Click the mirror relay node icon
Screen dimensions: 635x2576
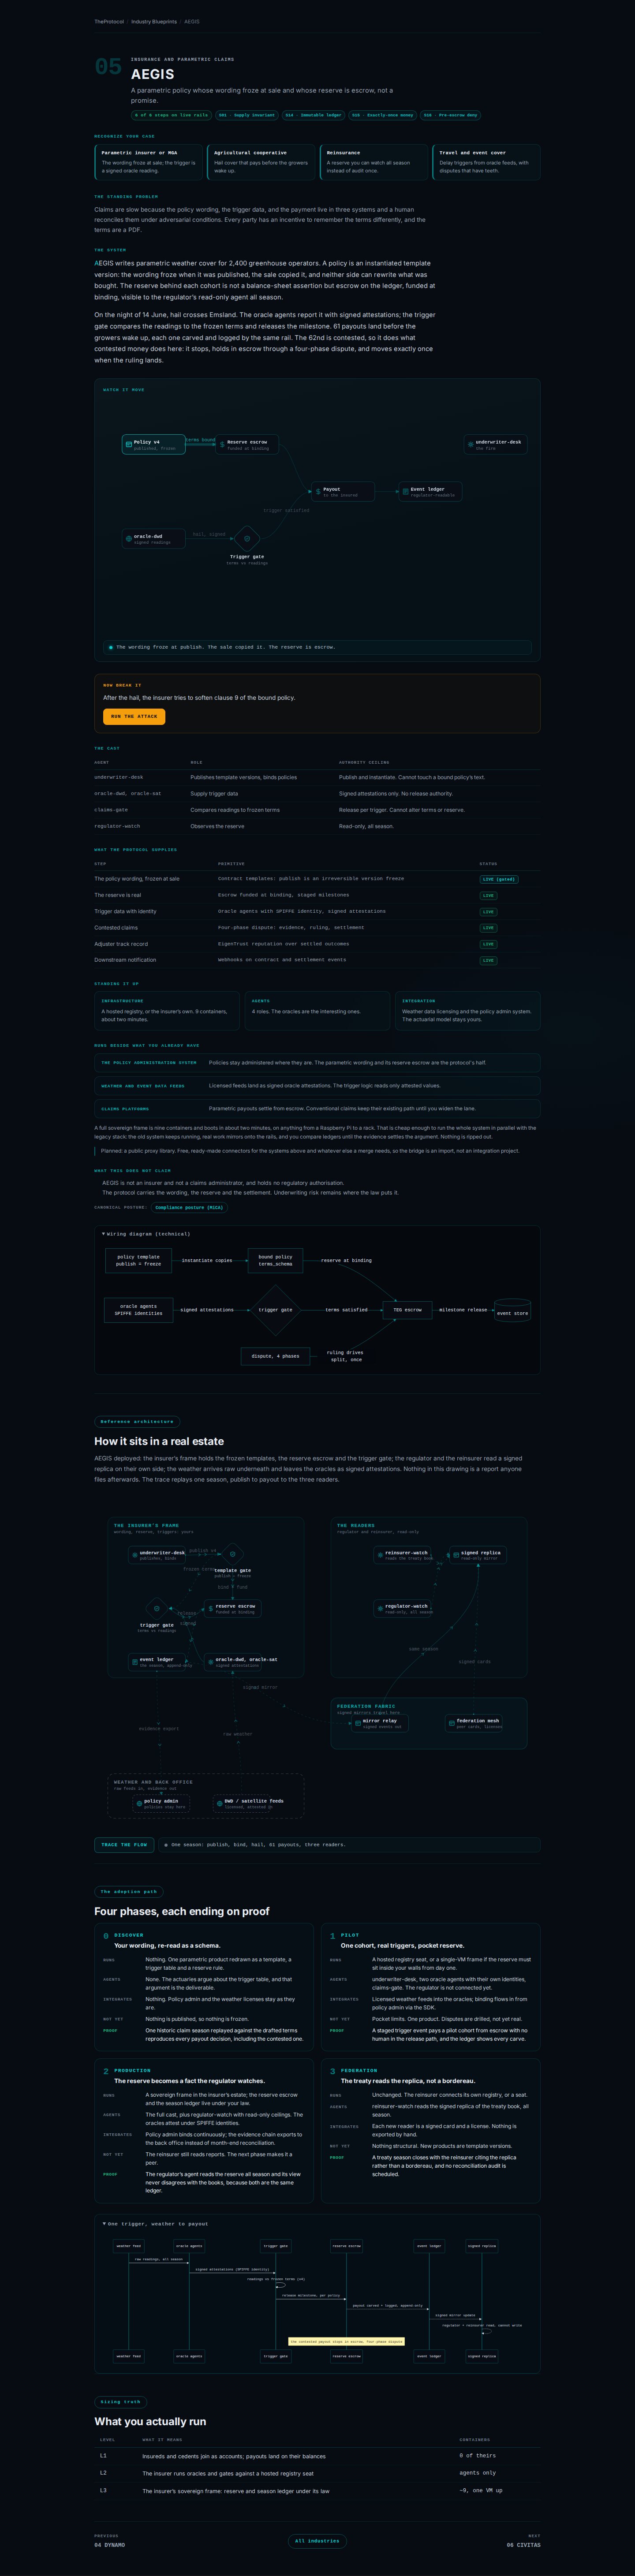pyautogui.click(x=357, y=1723)
